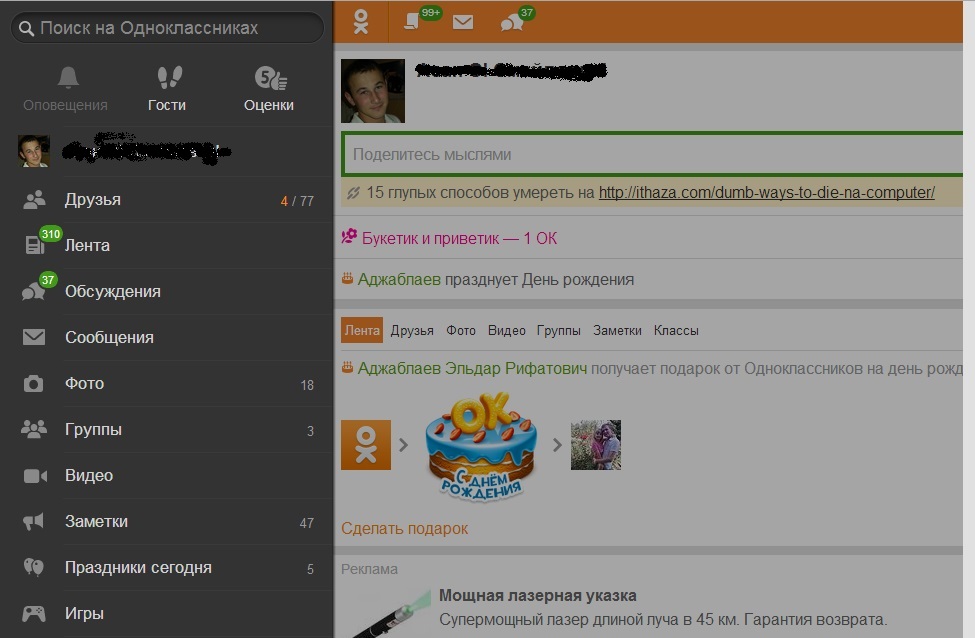This screenshot has width=975, height=638.
Task: Open the Оценки ratings icon
Action: [x=270, y=78]
